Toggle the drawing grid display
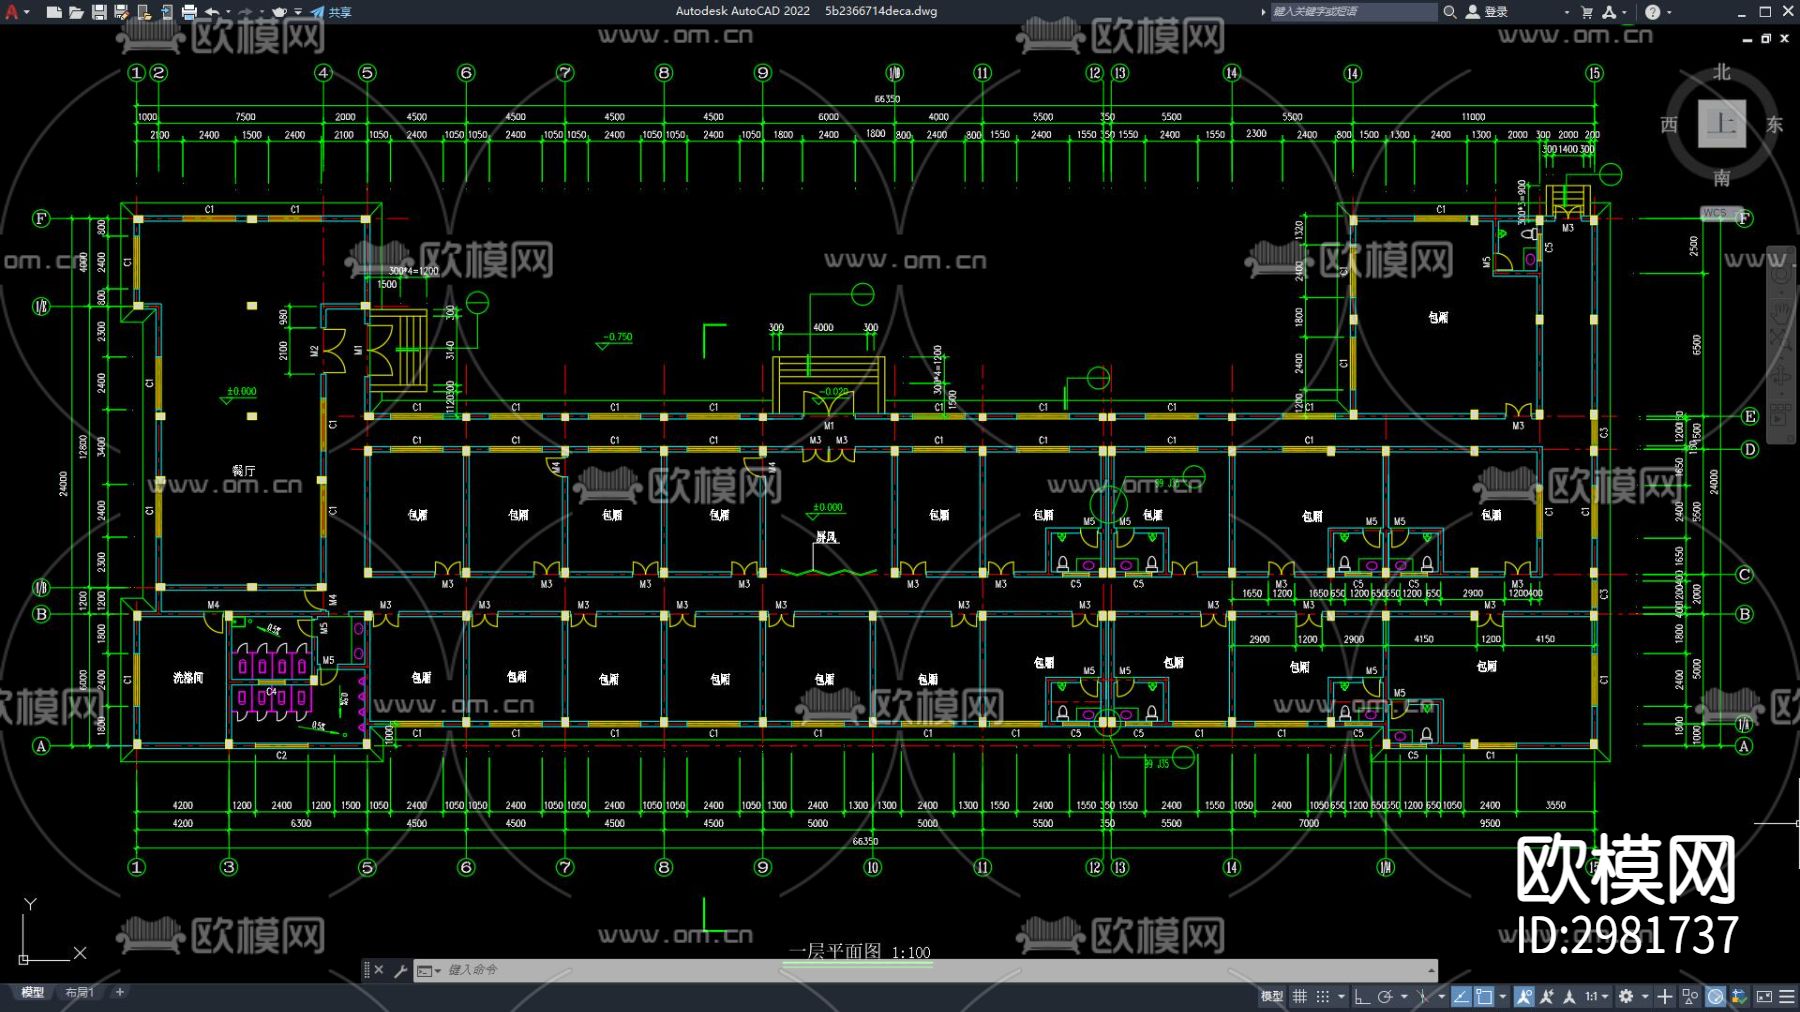1800x1012 pixels. click(1300, 996)
